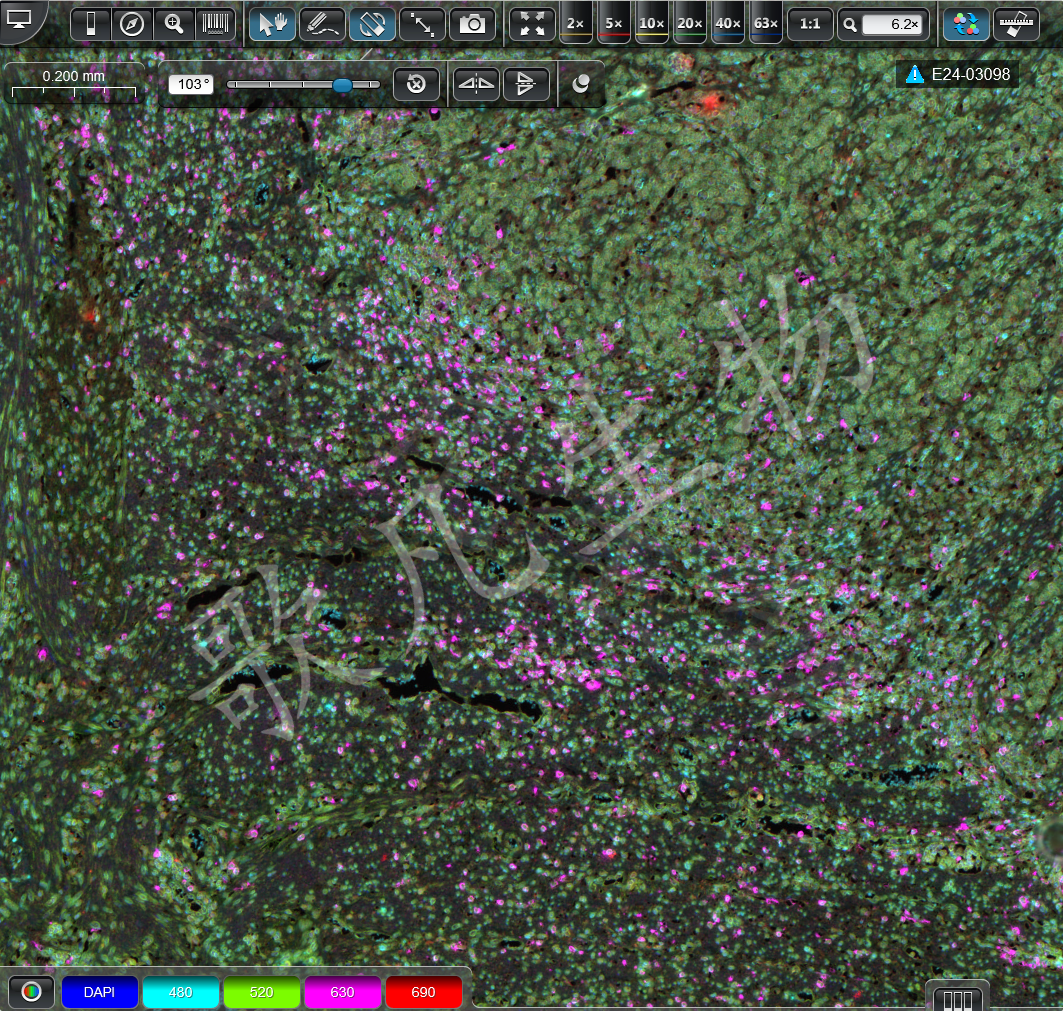Image resolution: width=1063 pixels, height=1011 pixels.
Task: Open the fluorescence color channels panel
Action: (966, 24)
